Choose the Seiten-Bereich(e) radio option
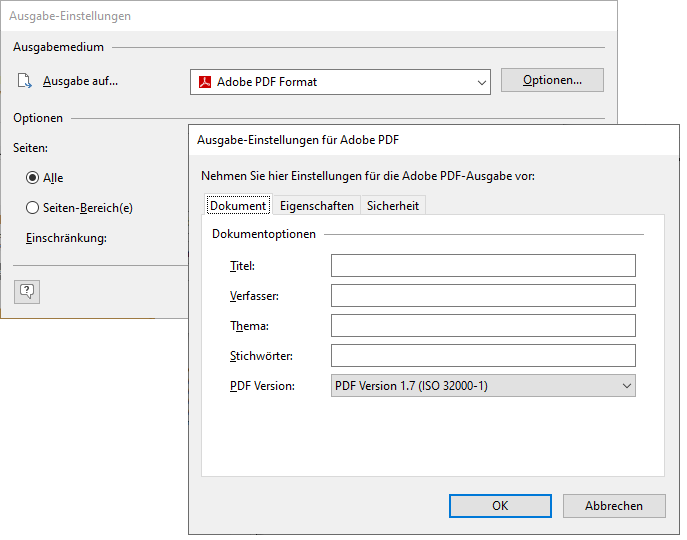This screenshot has width=687, height=540. coord(33,208)
